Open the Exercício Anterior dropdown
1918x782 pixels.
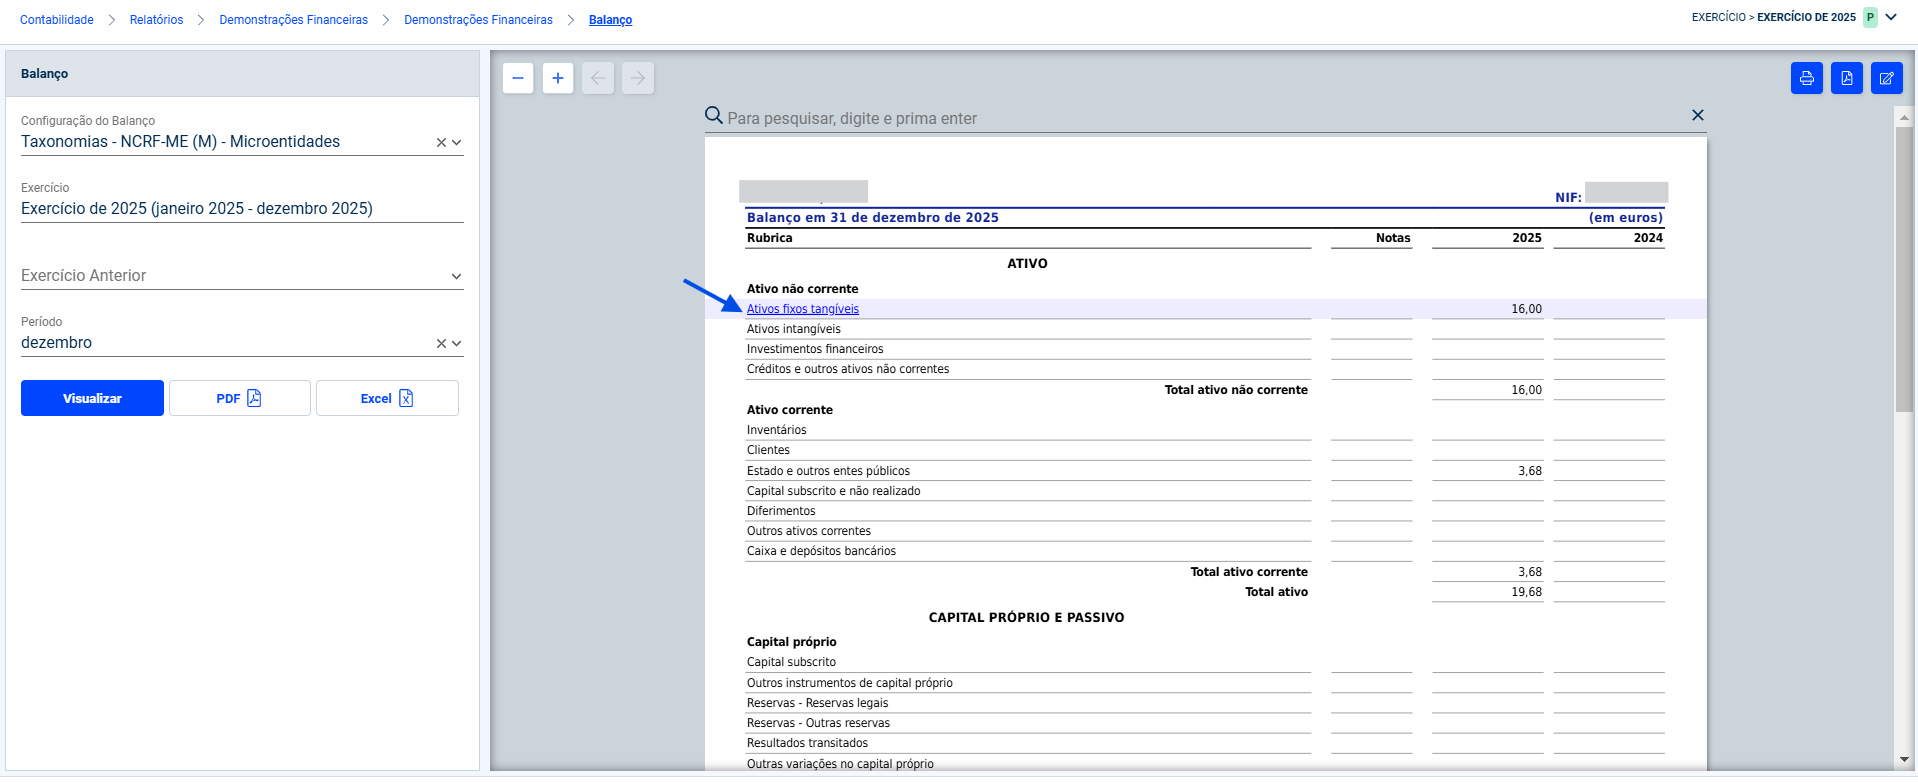457,277
